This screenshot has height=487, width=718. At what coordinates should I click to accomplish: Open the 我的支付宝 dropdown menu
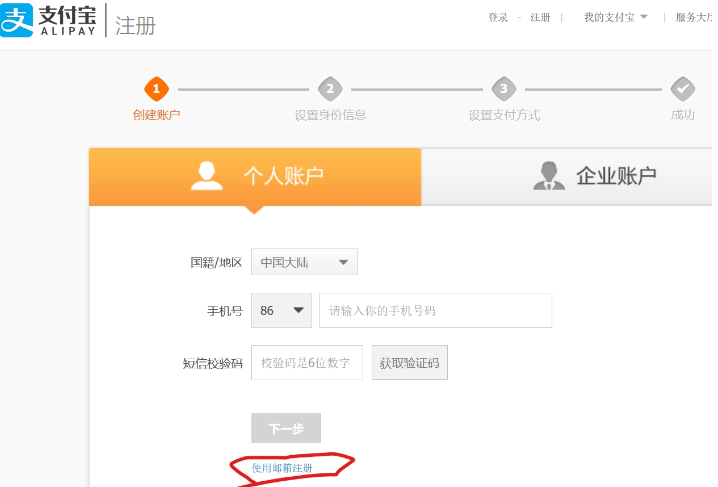pyautogui.click(x=616, y=17)
